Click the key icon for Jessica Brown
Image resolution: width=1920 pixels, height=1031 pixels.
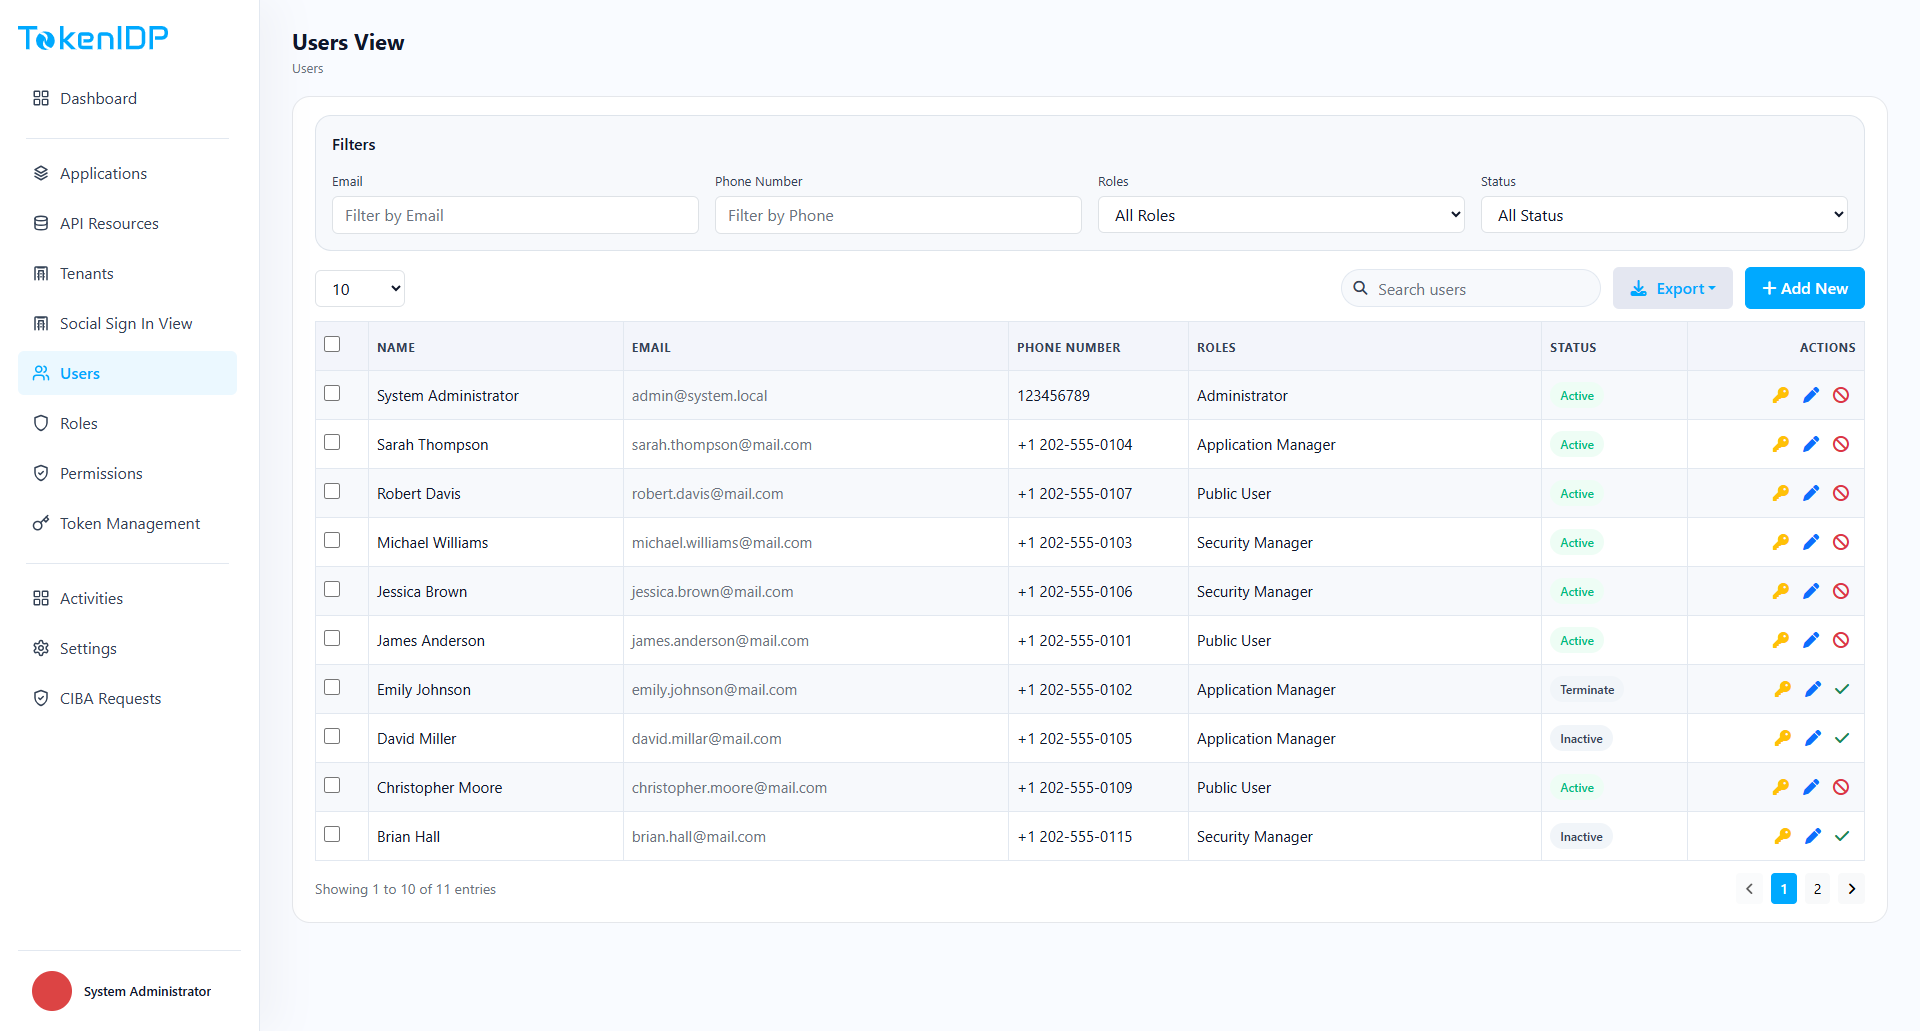1781,591
